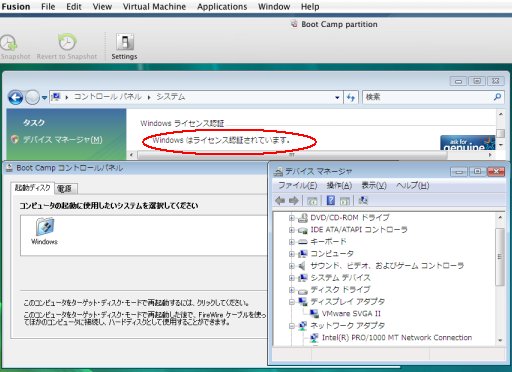Click the Forward button in System window

coord(32,97)
